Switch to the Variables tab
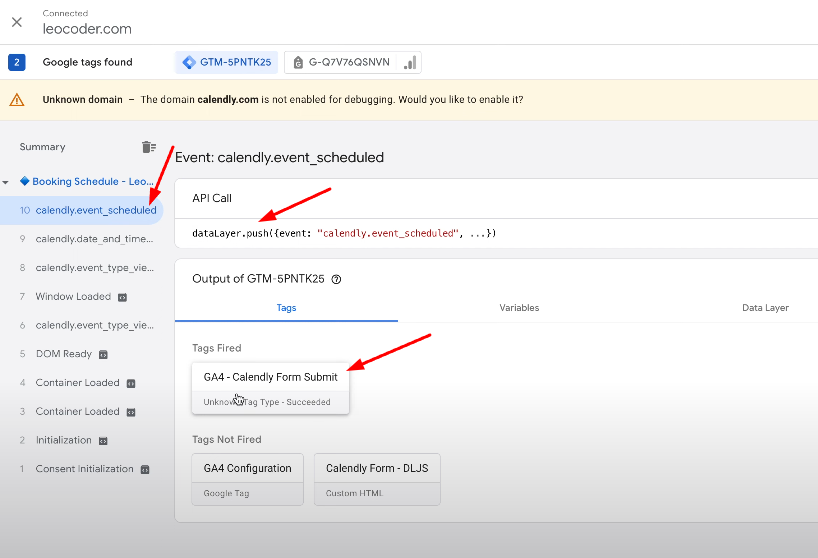Image resolution: width=818 pixels, height=558 pixels. coord(519,308)
